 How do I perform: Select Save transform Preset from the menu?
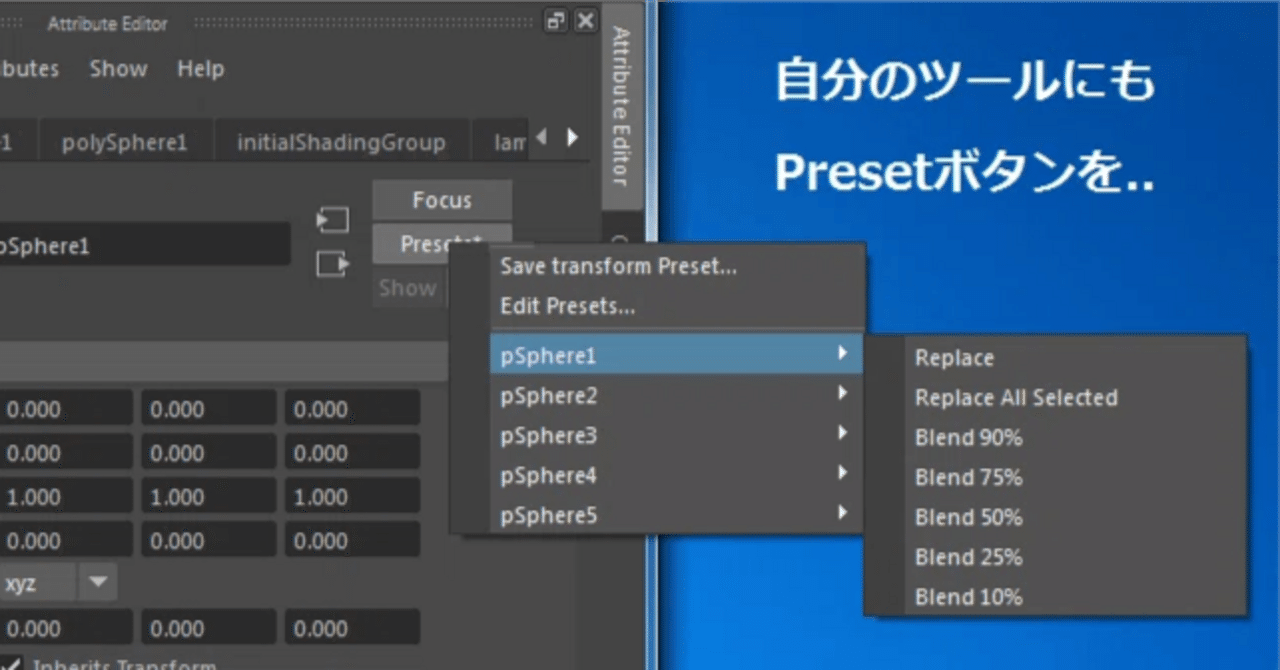click(618, 266)
